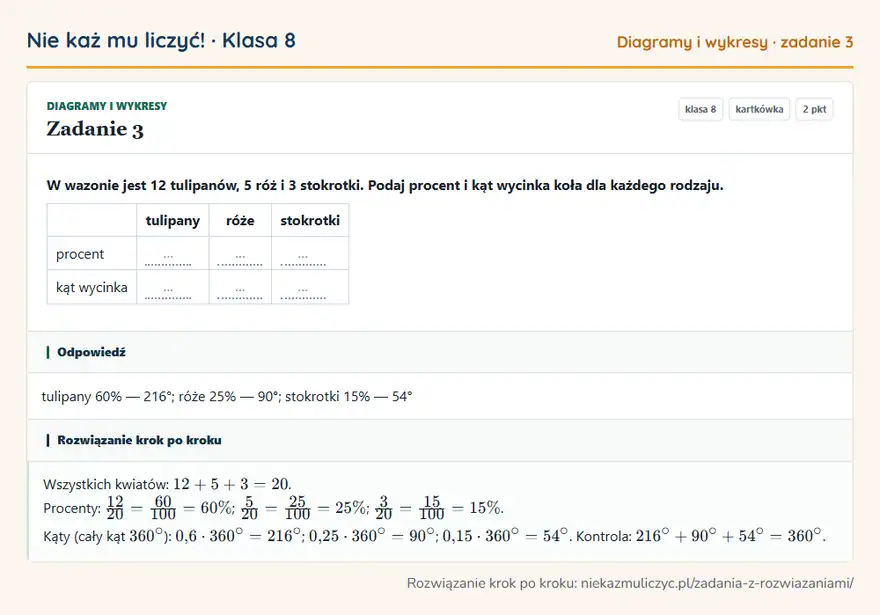880x615 pixels.
Task: Click the kąt wycinka blank for róże
Action: tap(240, 292)
